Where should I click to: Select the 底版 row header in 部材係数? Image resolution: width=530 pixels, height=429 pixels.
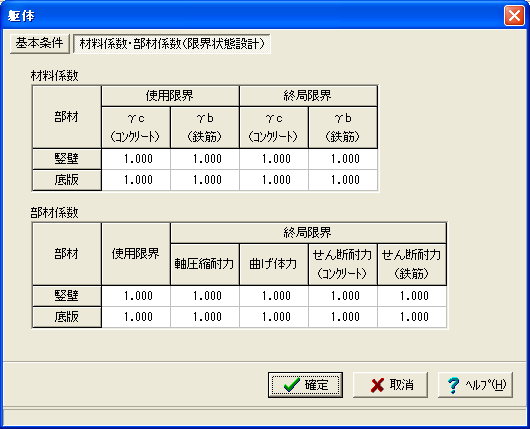[67, 317]
